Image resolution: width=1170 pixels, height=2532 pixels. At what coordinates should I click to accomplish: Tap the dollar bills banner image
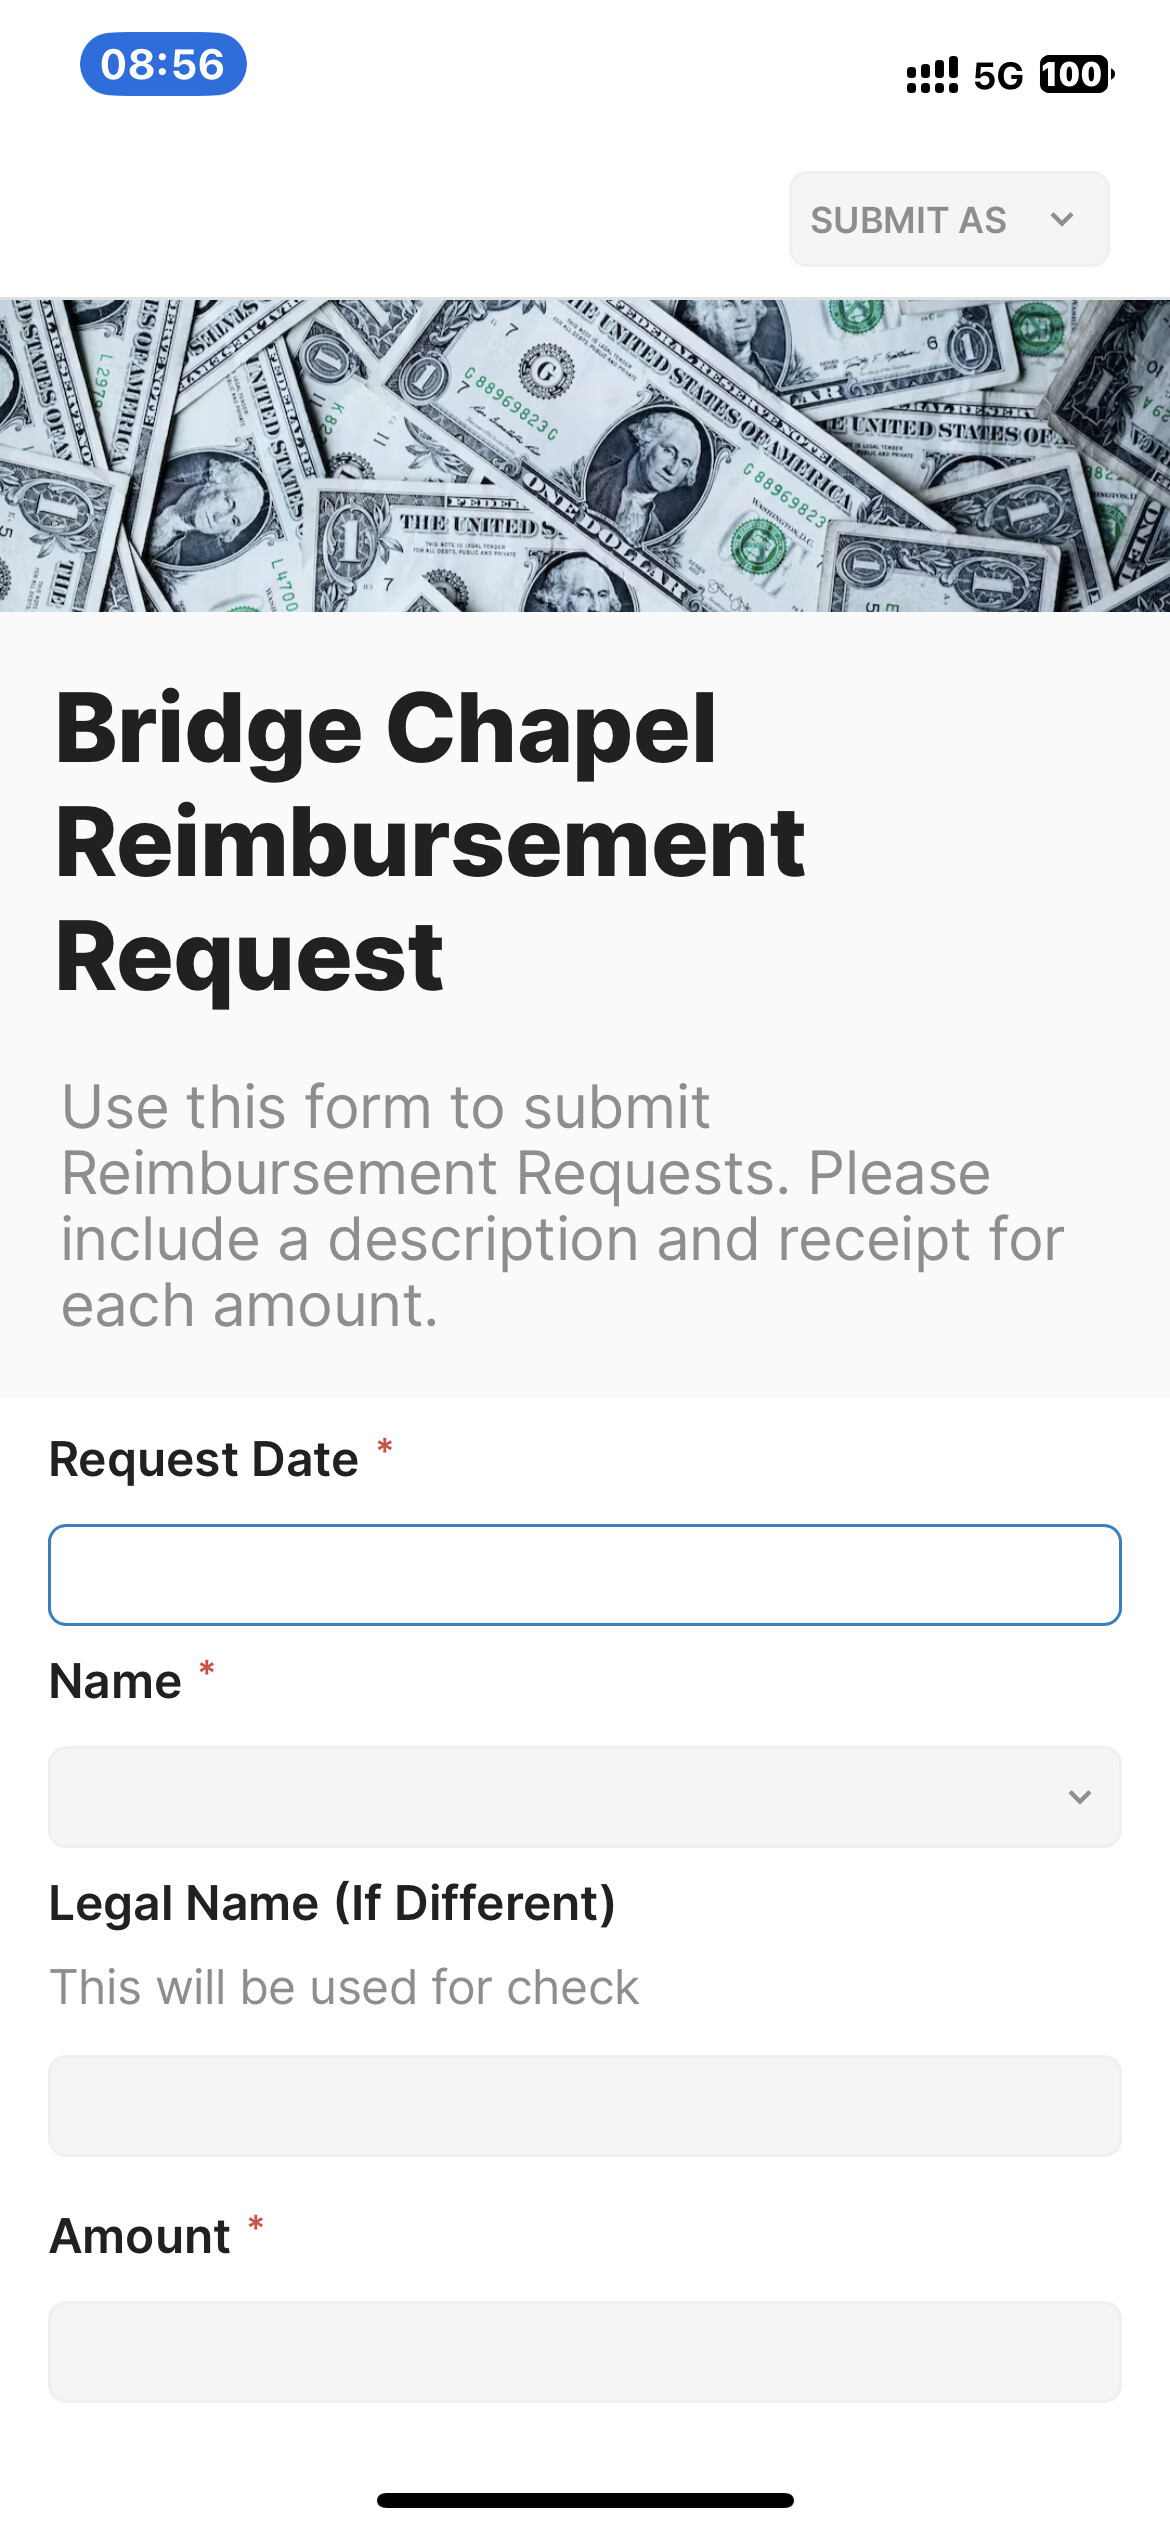(x=585, y=455)
